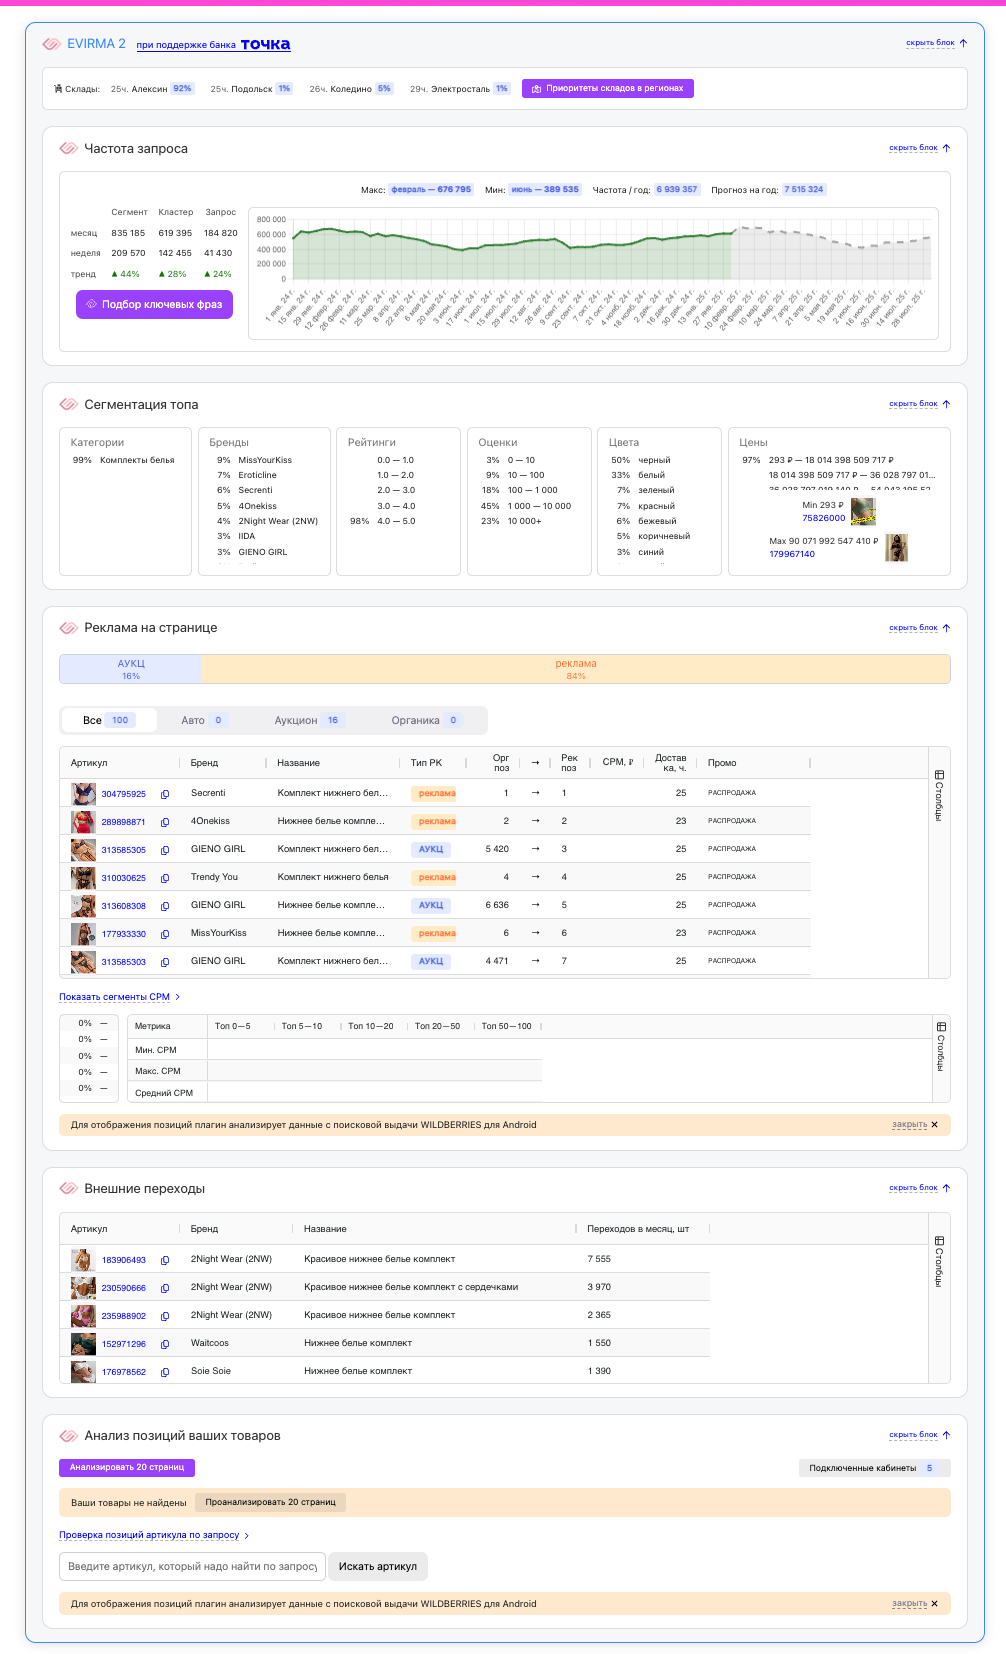Screen dimensions: 1006x1654
Task: Copy article 183906493 with copy icon
Action: coord(165,1260)
